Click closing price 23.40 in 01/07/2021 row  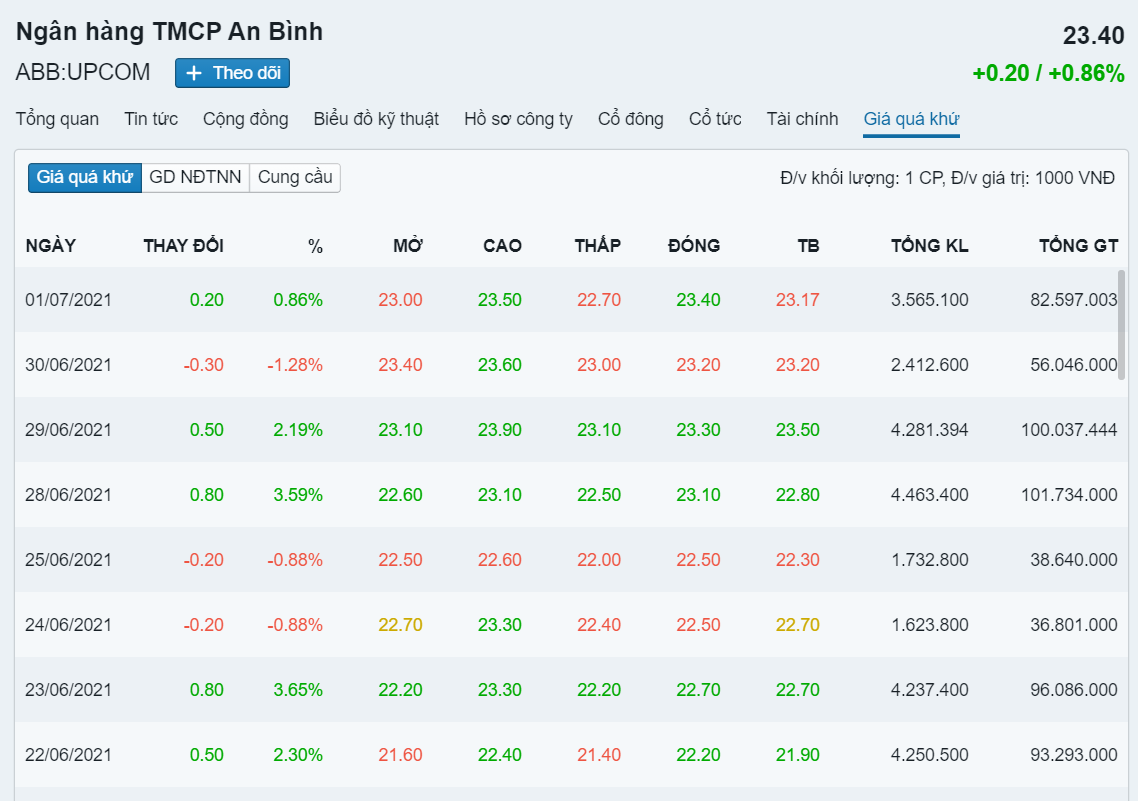tap(698, 300)
